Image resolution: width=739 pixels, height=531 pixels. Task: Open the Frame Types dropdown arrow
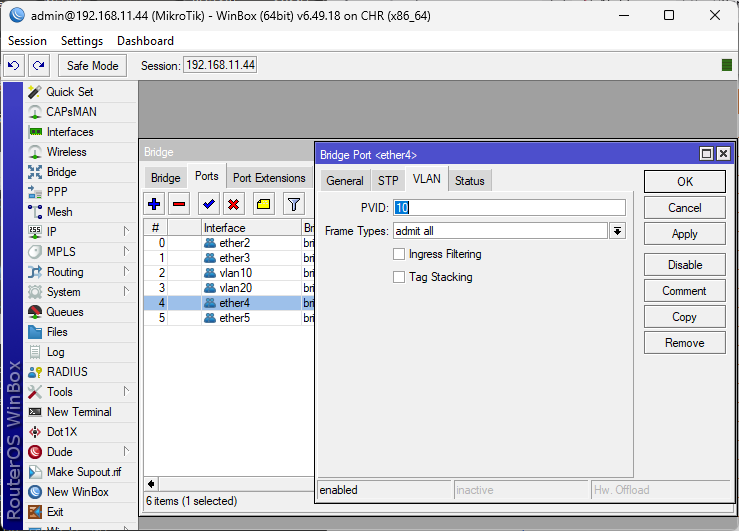[x=618, y=231]
